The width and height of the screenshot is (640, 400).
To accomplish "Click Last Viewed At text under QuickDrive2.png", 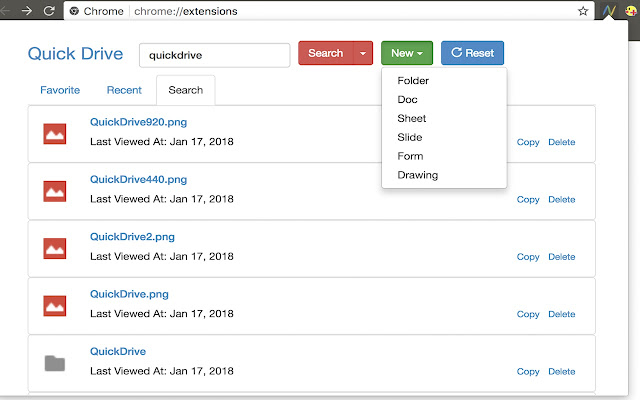I will coord(162,256).
